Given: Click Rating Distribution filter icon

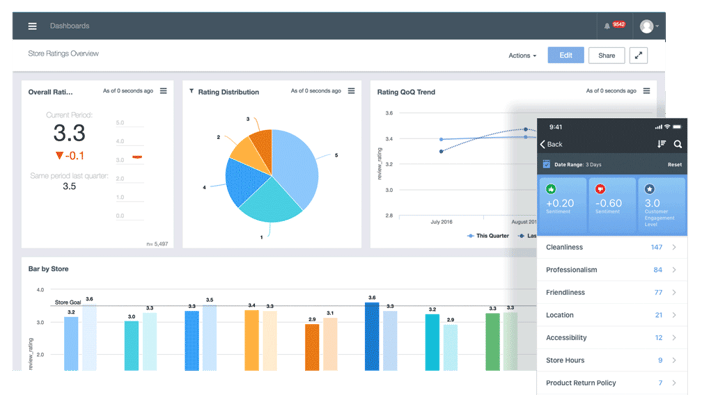Looking at the screenshot, I should pos(192,91).
